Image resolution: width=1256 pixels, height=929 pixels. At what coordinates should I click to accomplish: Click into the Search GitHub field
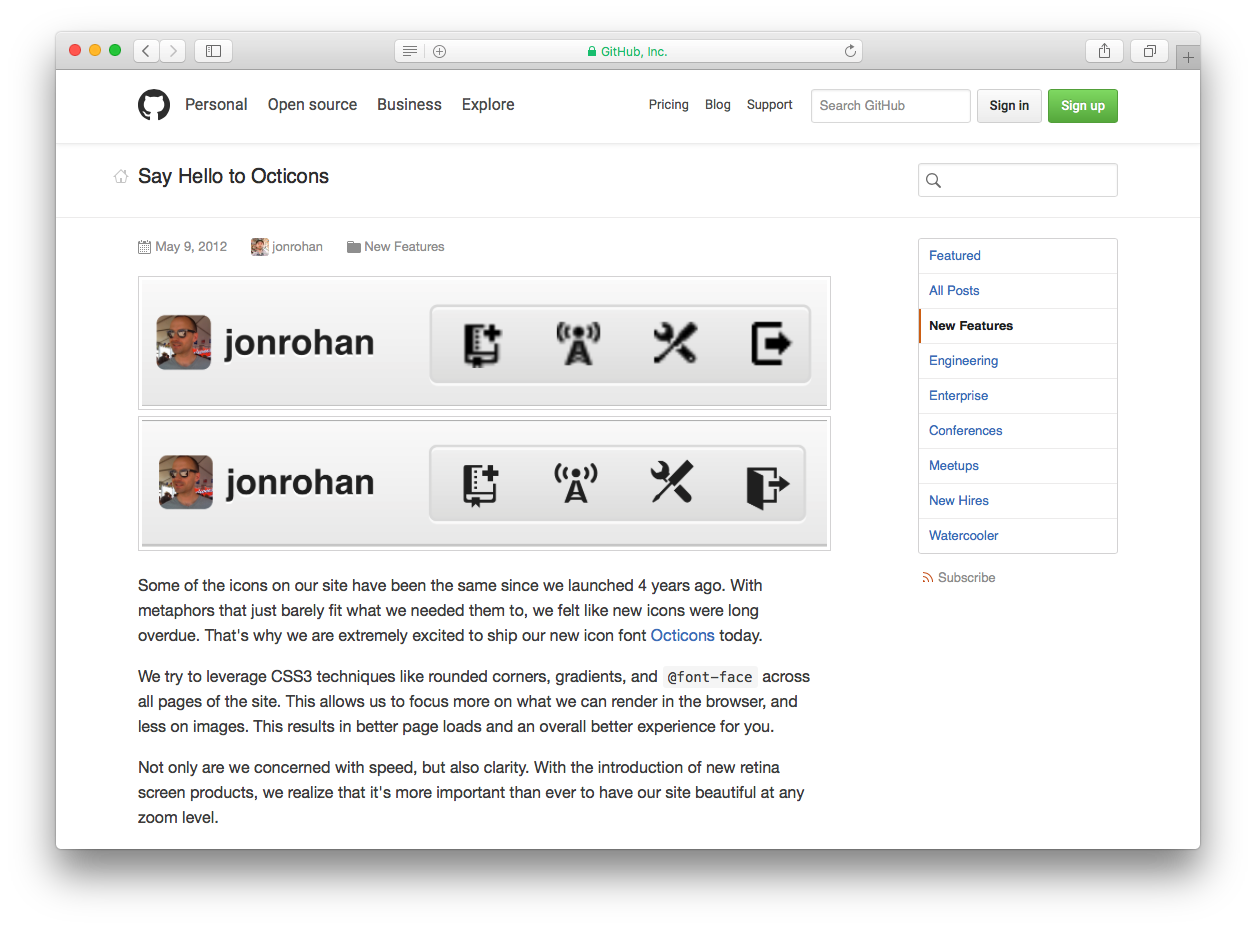(889, 106)
